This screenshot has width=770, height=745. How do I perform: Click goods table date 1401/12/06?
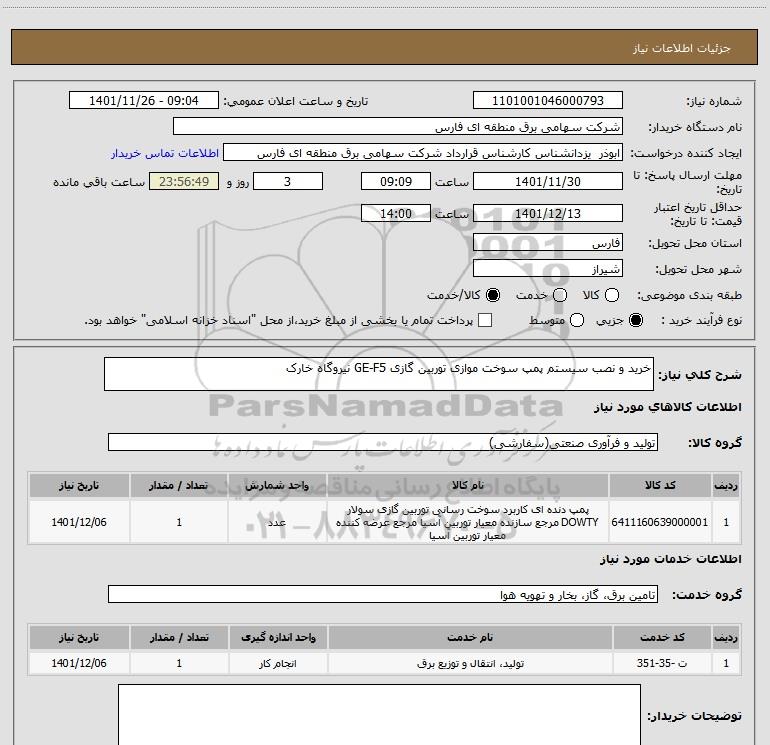pyautogui.click(x=79, y=522)
